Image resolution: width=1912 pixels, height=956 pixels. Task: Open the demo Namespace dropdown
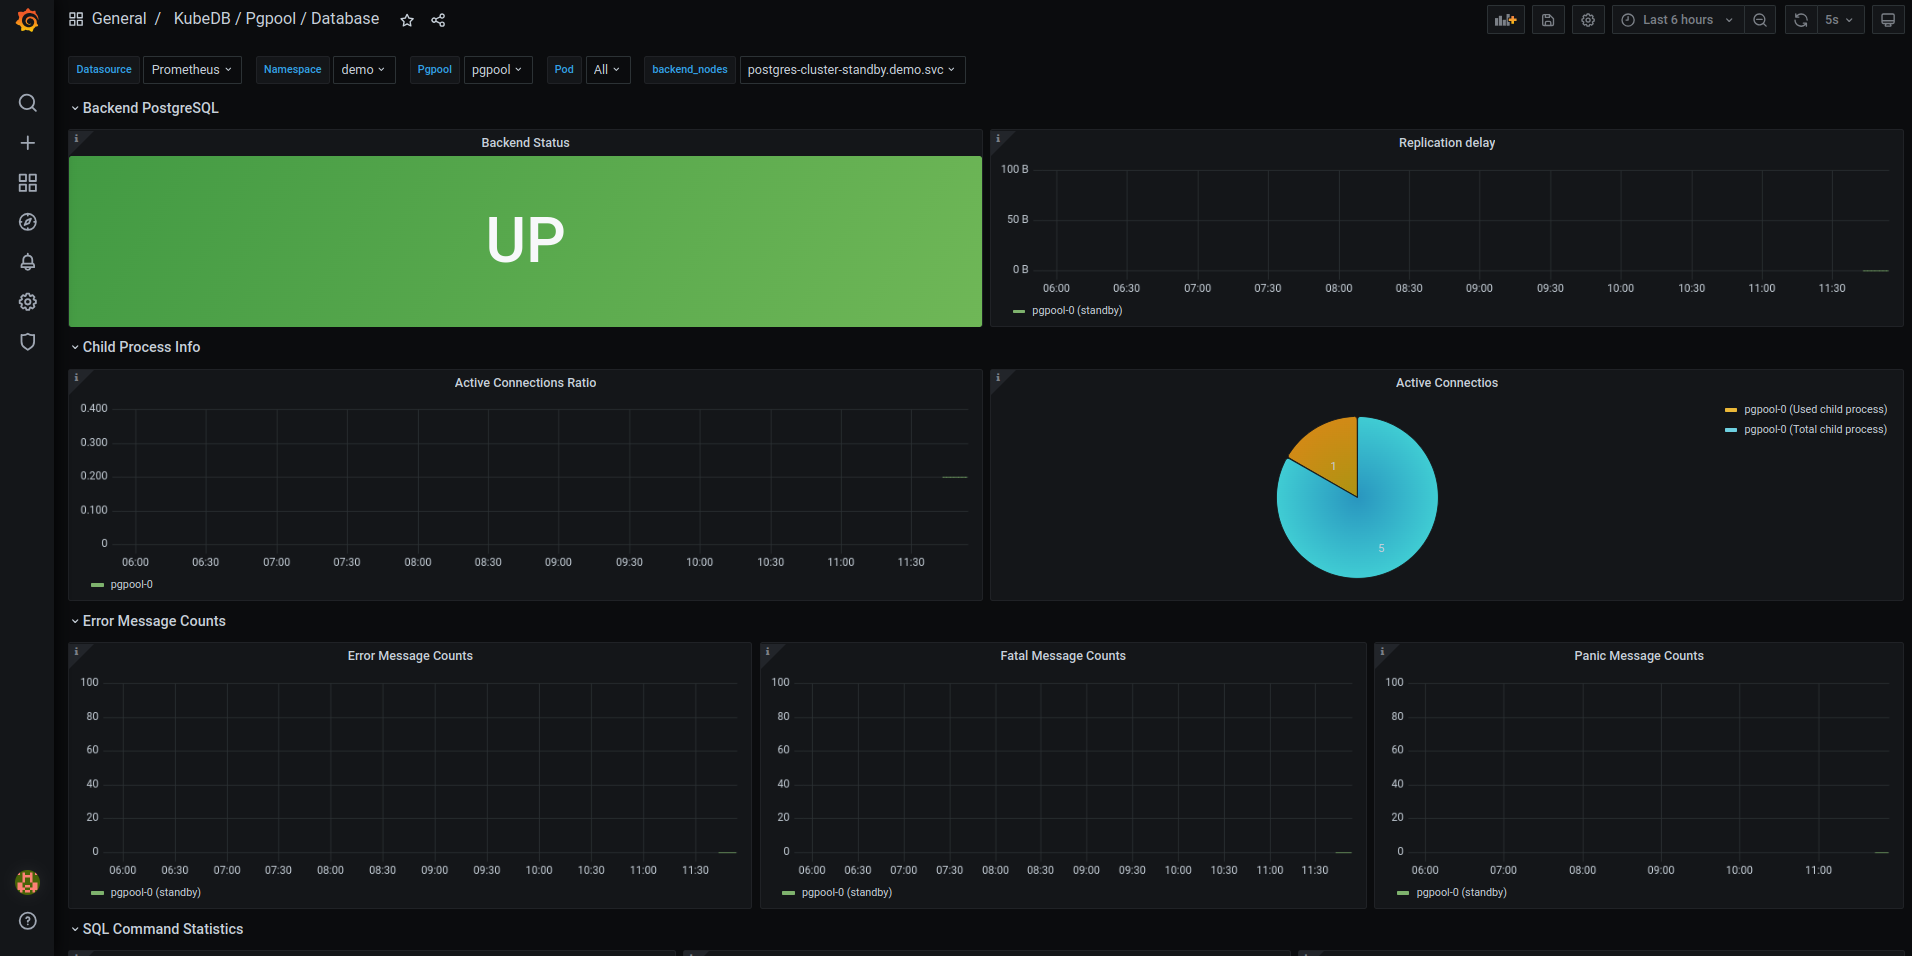click(x=363, y=69)
